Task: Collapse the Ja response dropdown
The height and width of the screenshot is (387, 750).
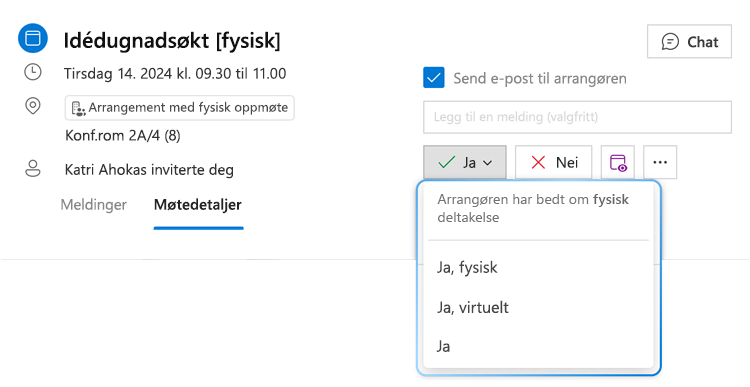Action: coord(464,163)
